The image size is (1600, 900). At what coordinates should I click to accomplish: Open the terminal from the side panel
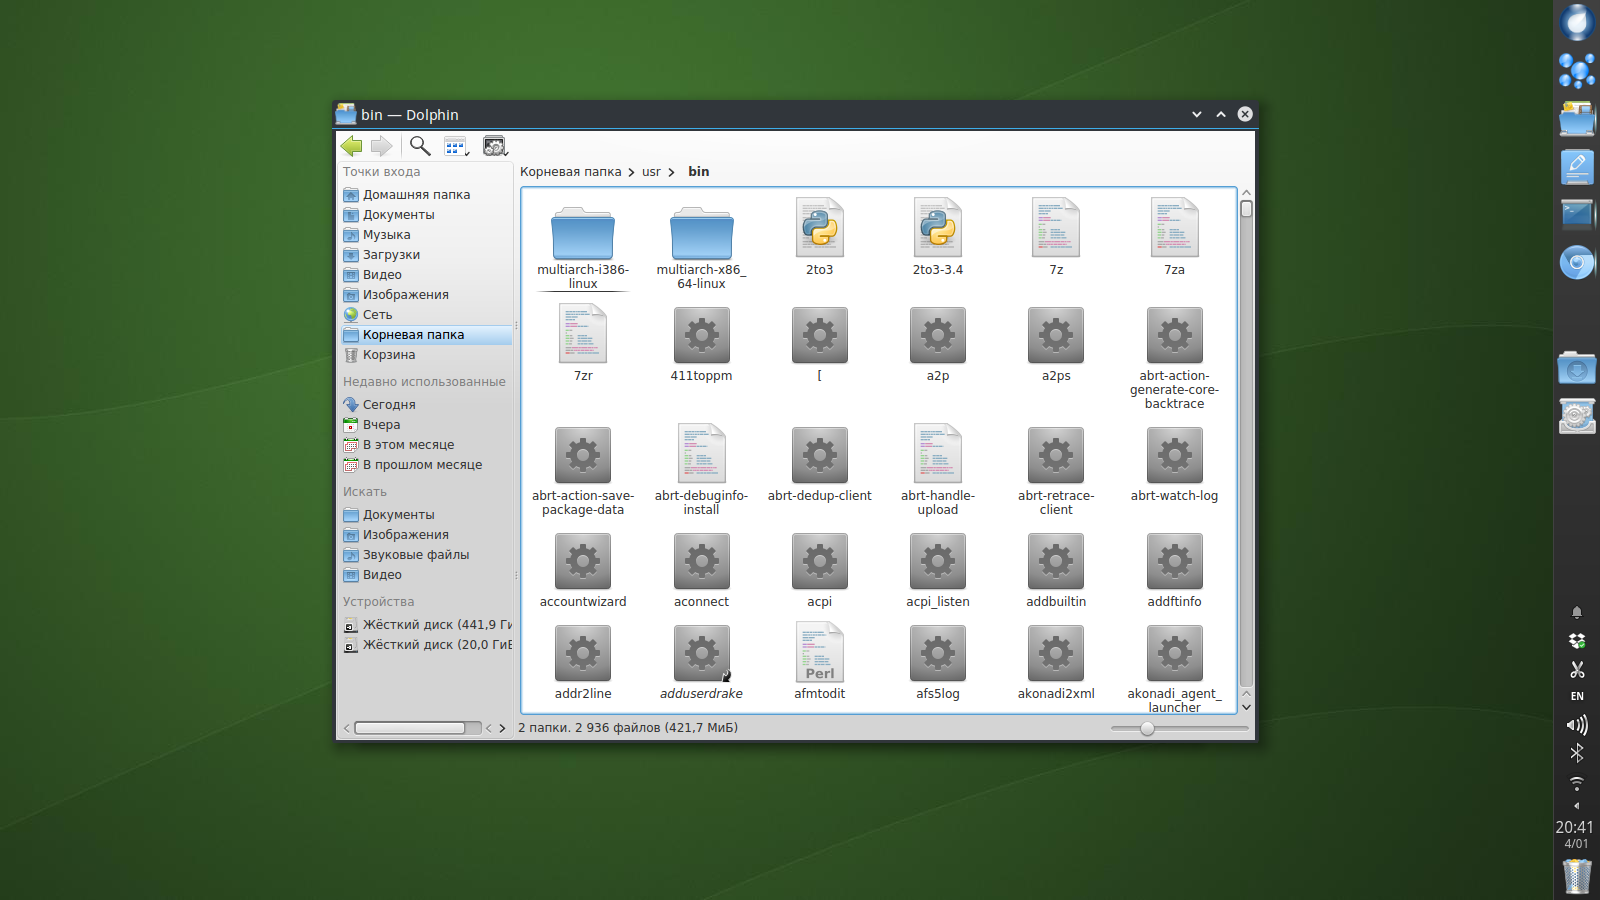point(1577,214)
